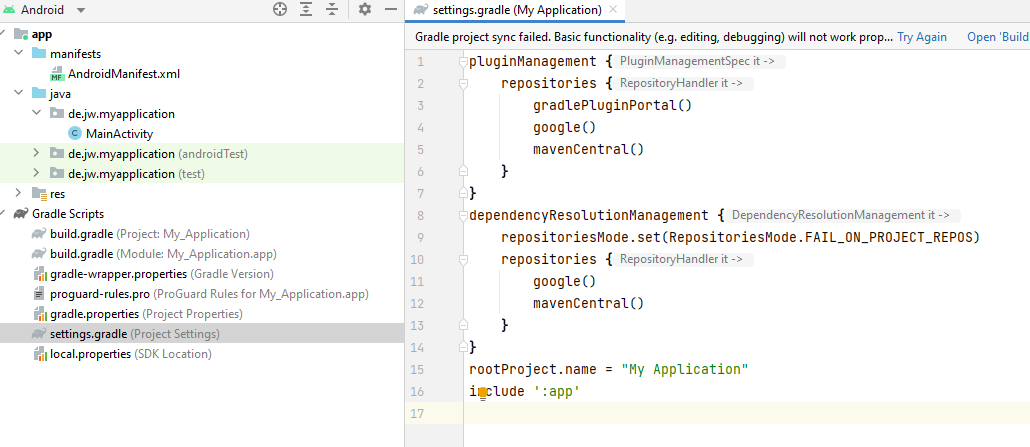Screen dimensions: 1030x447
Task: Select the settings.gradle editor tab
Action: (517, 10)
